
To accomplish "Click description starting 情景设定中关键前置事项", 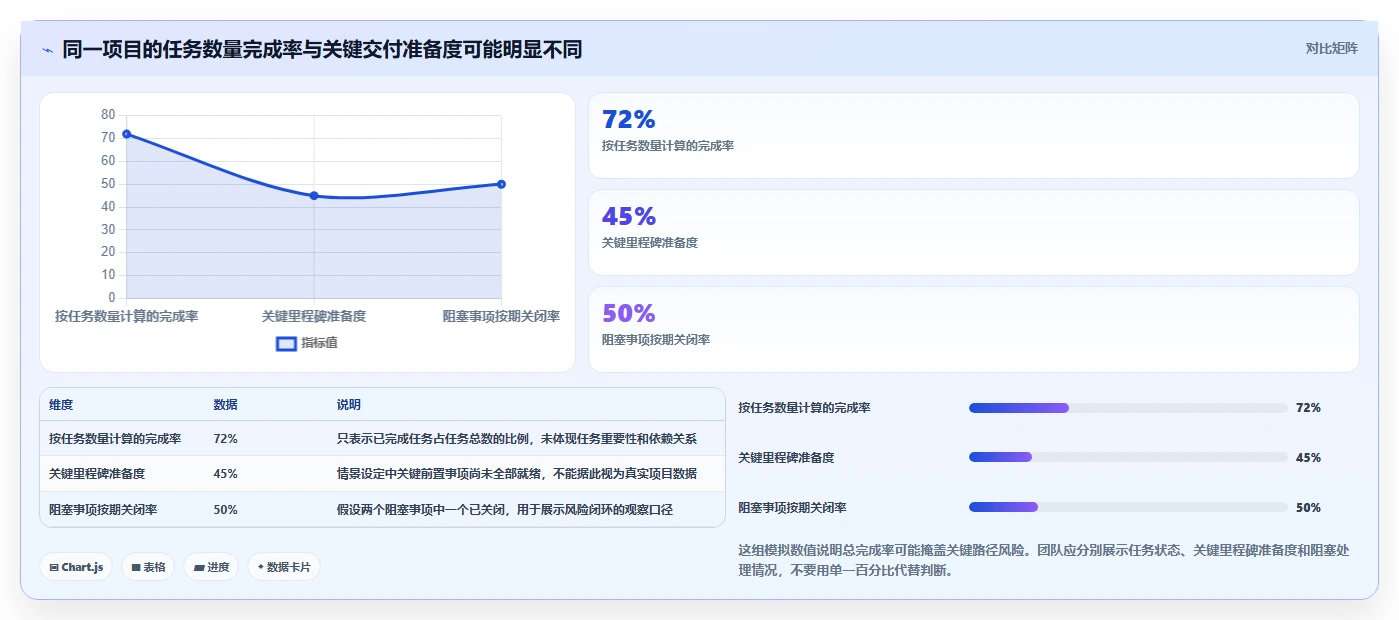I will click(517, 474).
